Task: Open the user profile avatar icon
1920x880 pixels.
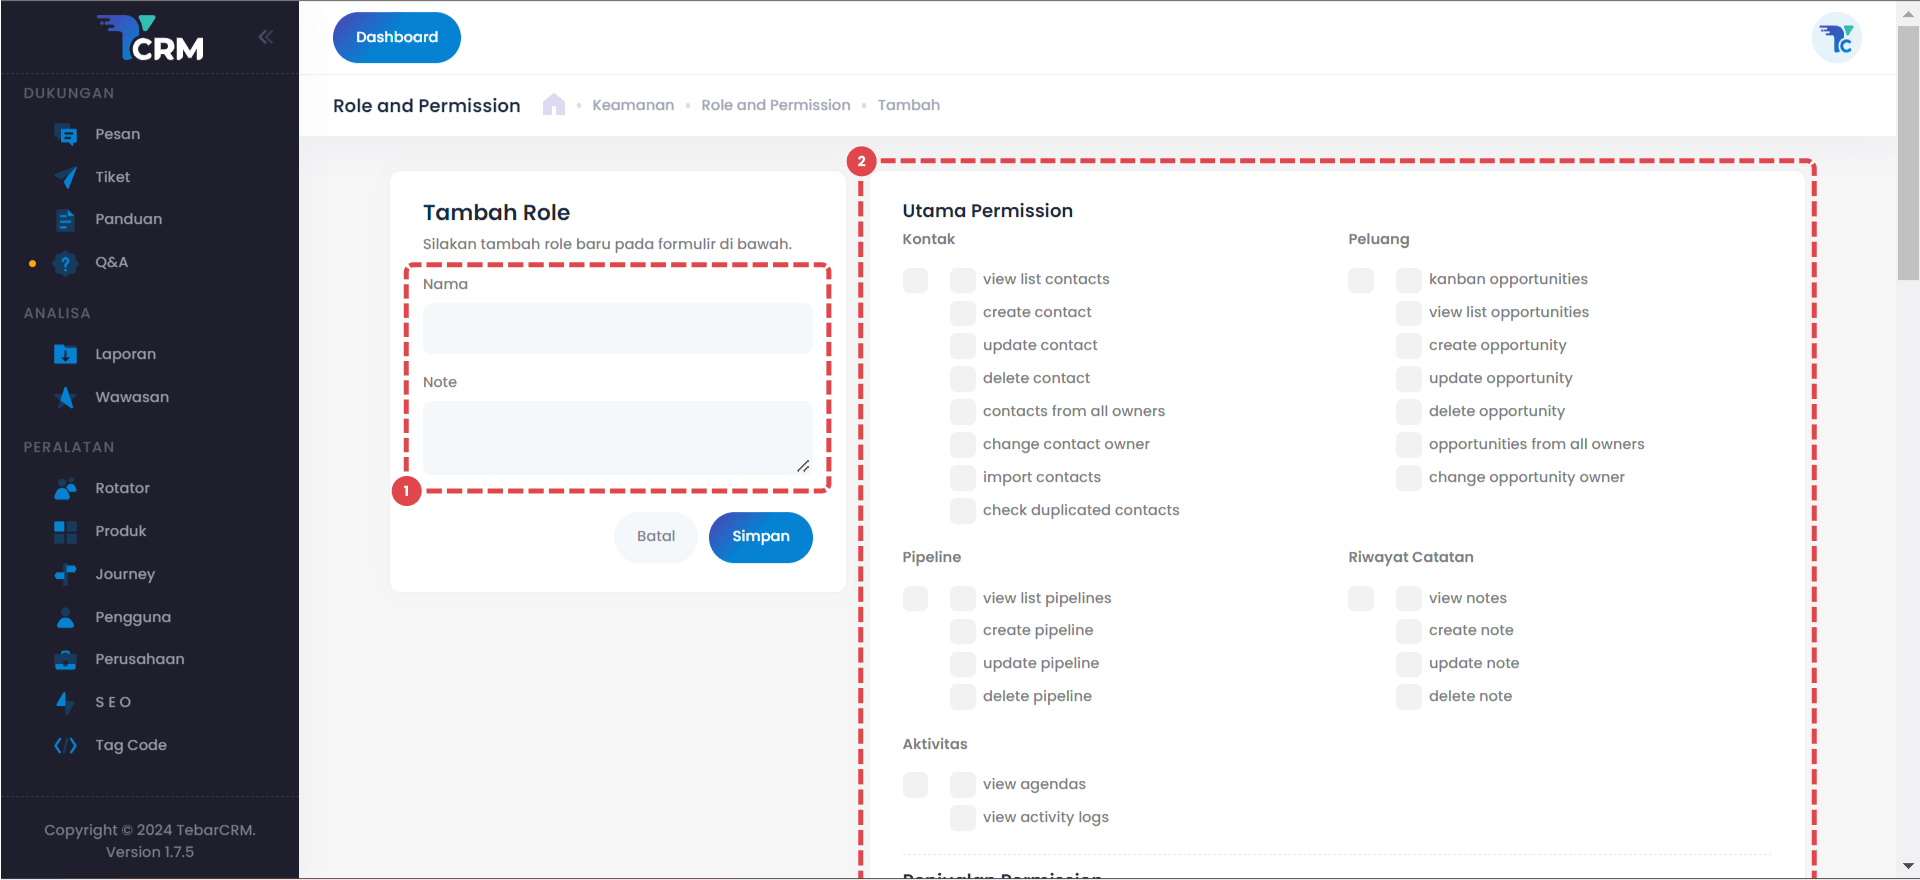Action: (1836, 38)
